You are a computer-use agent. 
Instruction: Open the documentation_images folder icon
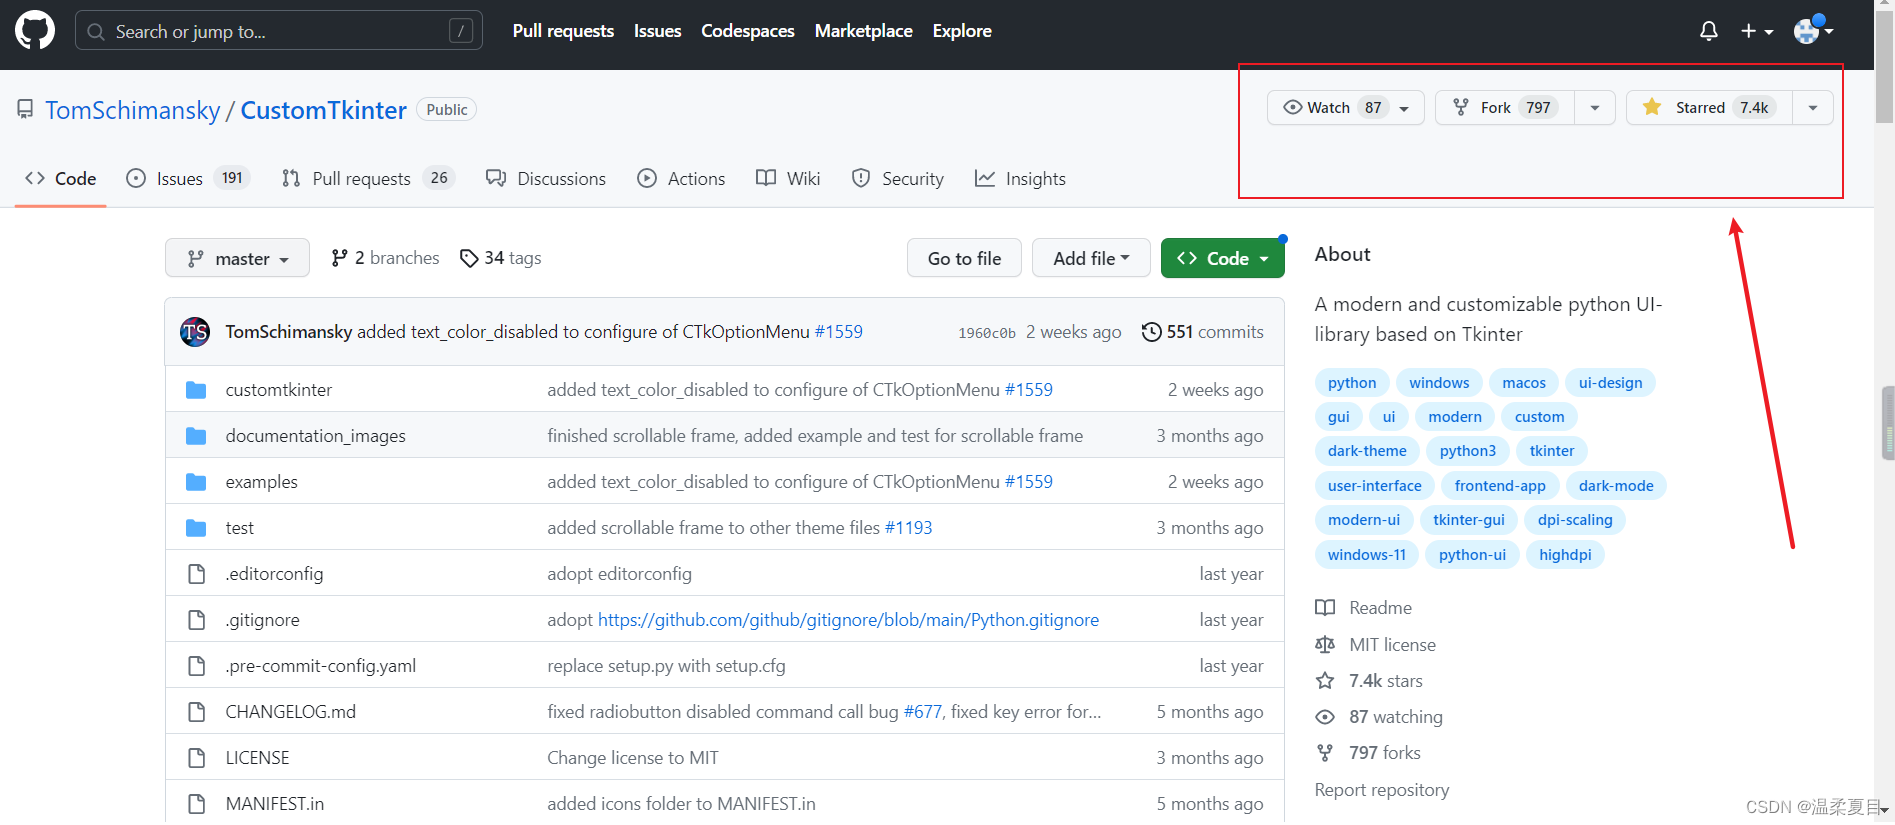(x=196, y=436)
